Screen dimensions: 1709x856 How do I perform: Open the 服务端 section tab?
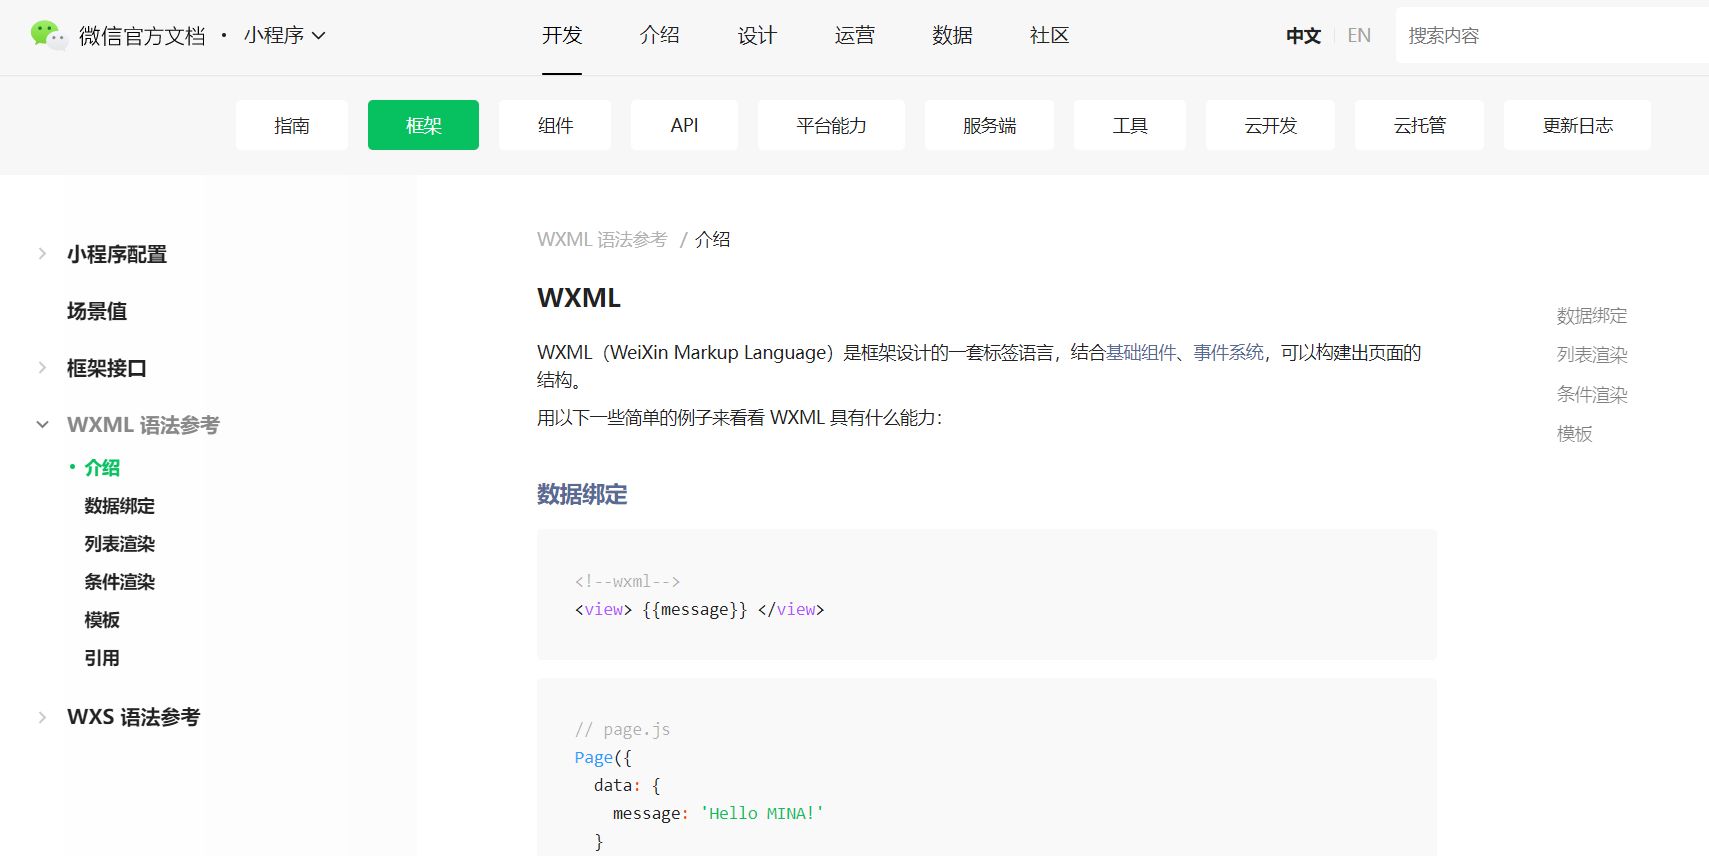(989, 125)
